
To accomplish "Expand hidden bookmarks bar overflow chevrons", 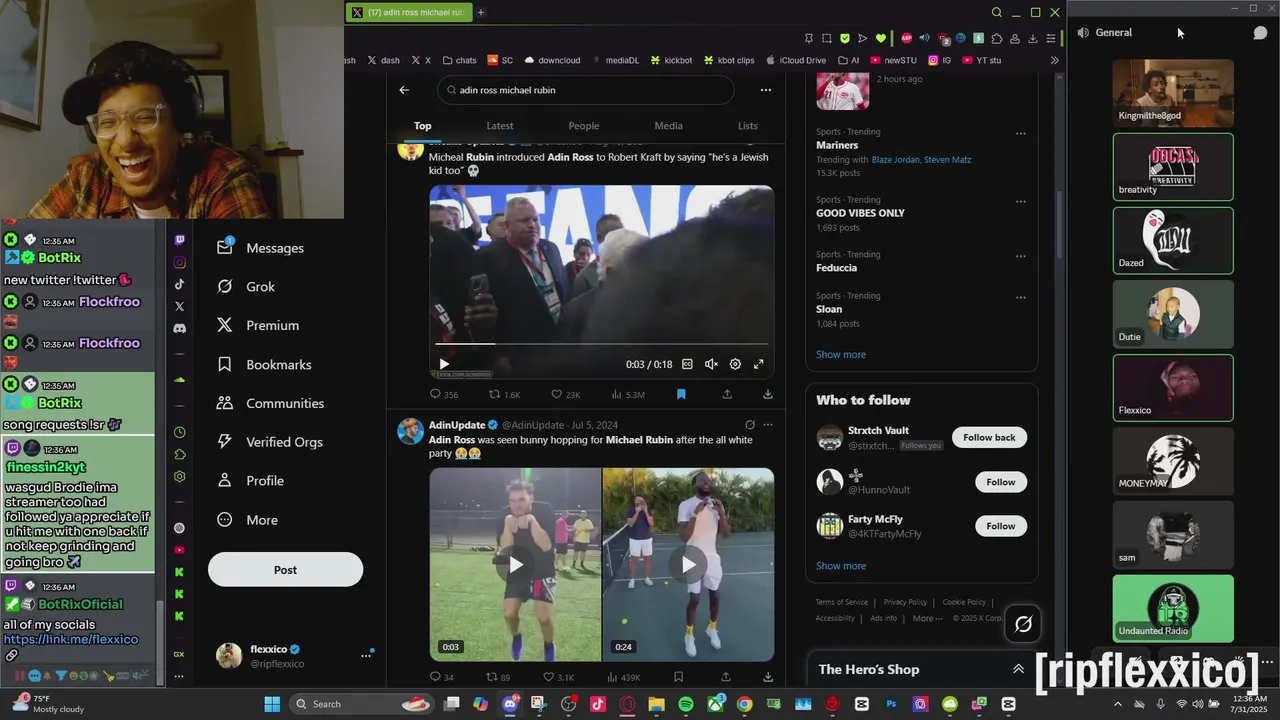I will coord(1054,60).
